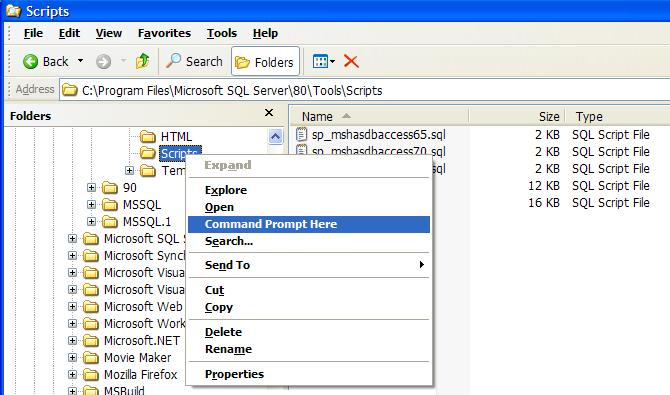Click the 12 KB size cell

[544, 186]
